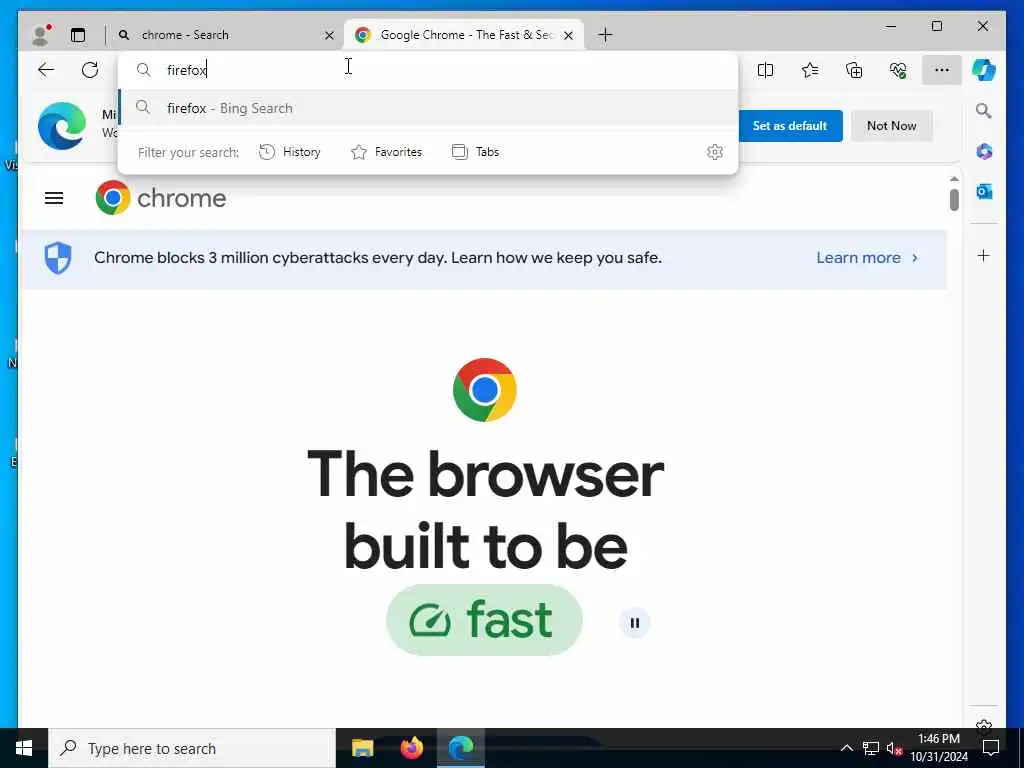The width and height of the screenshot is (1024, 768).
Task: Click the blue shield security icon
Action: point(57,258)
